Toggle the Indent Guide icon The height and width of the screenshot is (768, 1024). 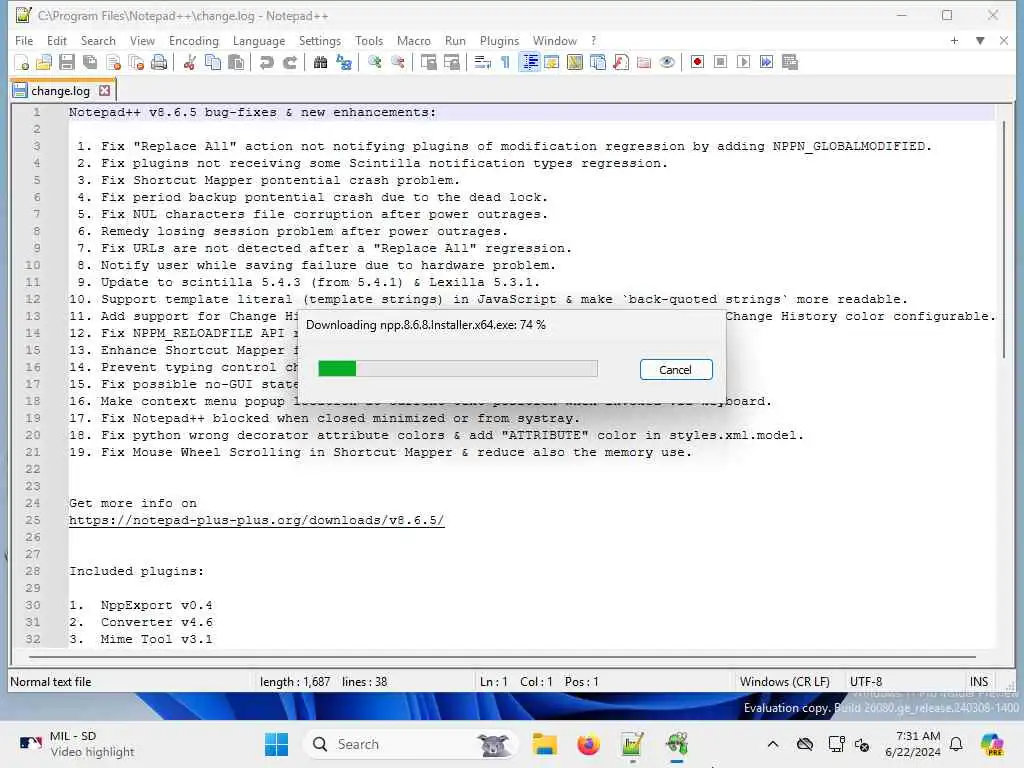pos(530,63)
